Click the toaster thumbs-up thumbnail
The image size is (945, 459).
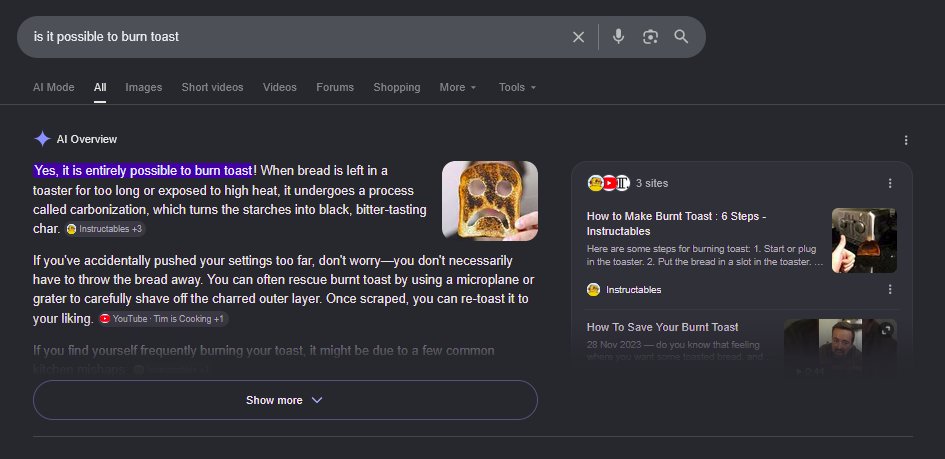864,240
